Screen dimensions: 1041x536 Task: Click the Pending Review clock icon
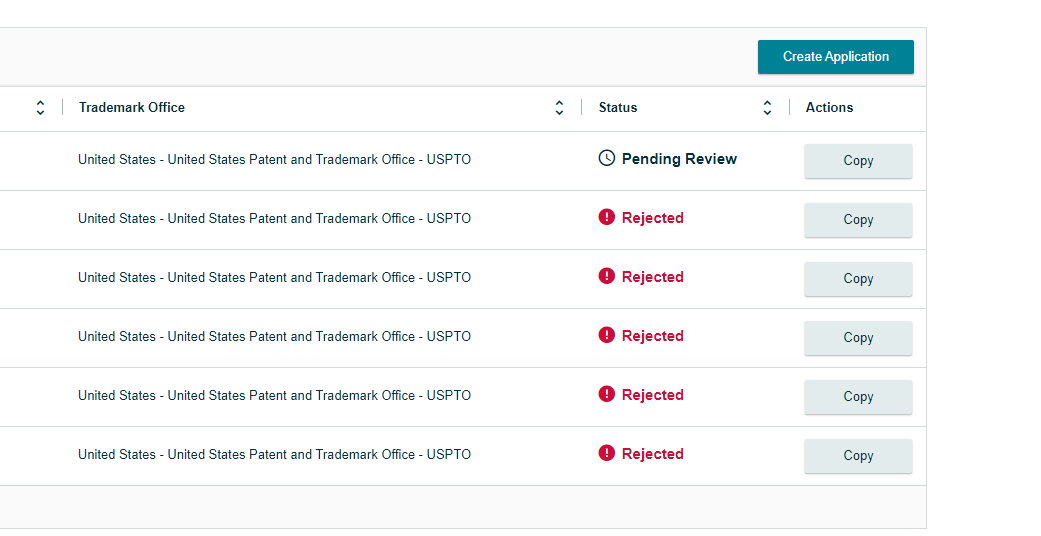click(606, 158)
